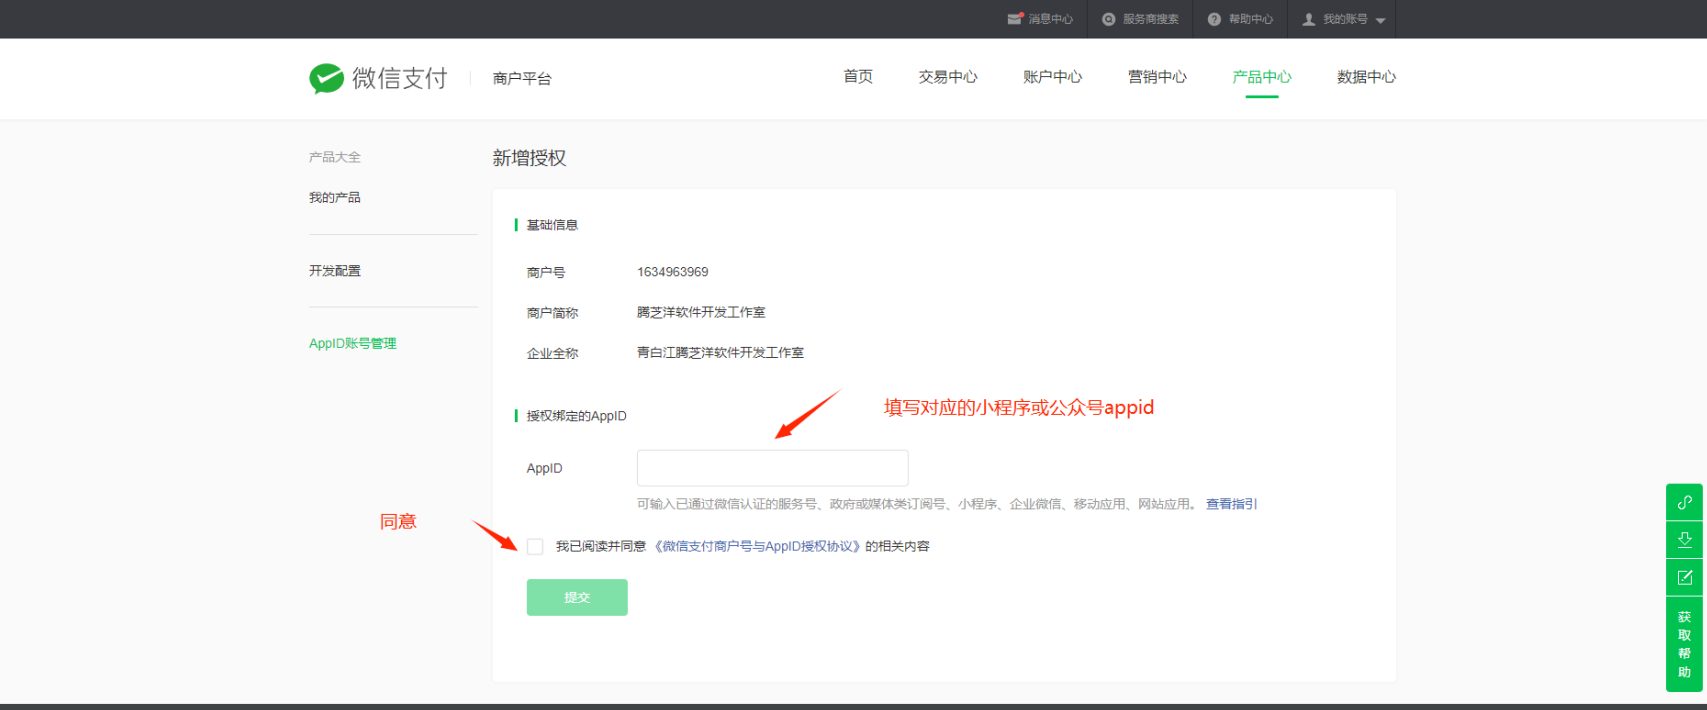1707x710 pixels.
Task: Click 帮助中心 in the top bar
Action: [1251, 19]
